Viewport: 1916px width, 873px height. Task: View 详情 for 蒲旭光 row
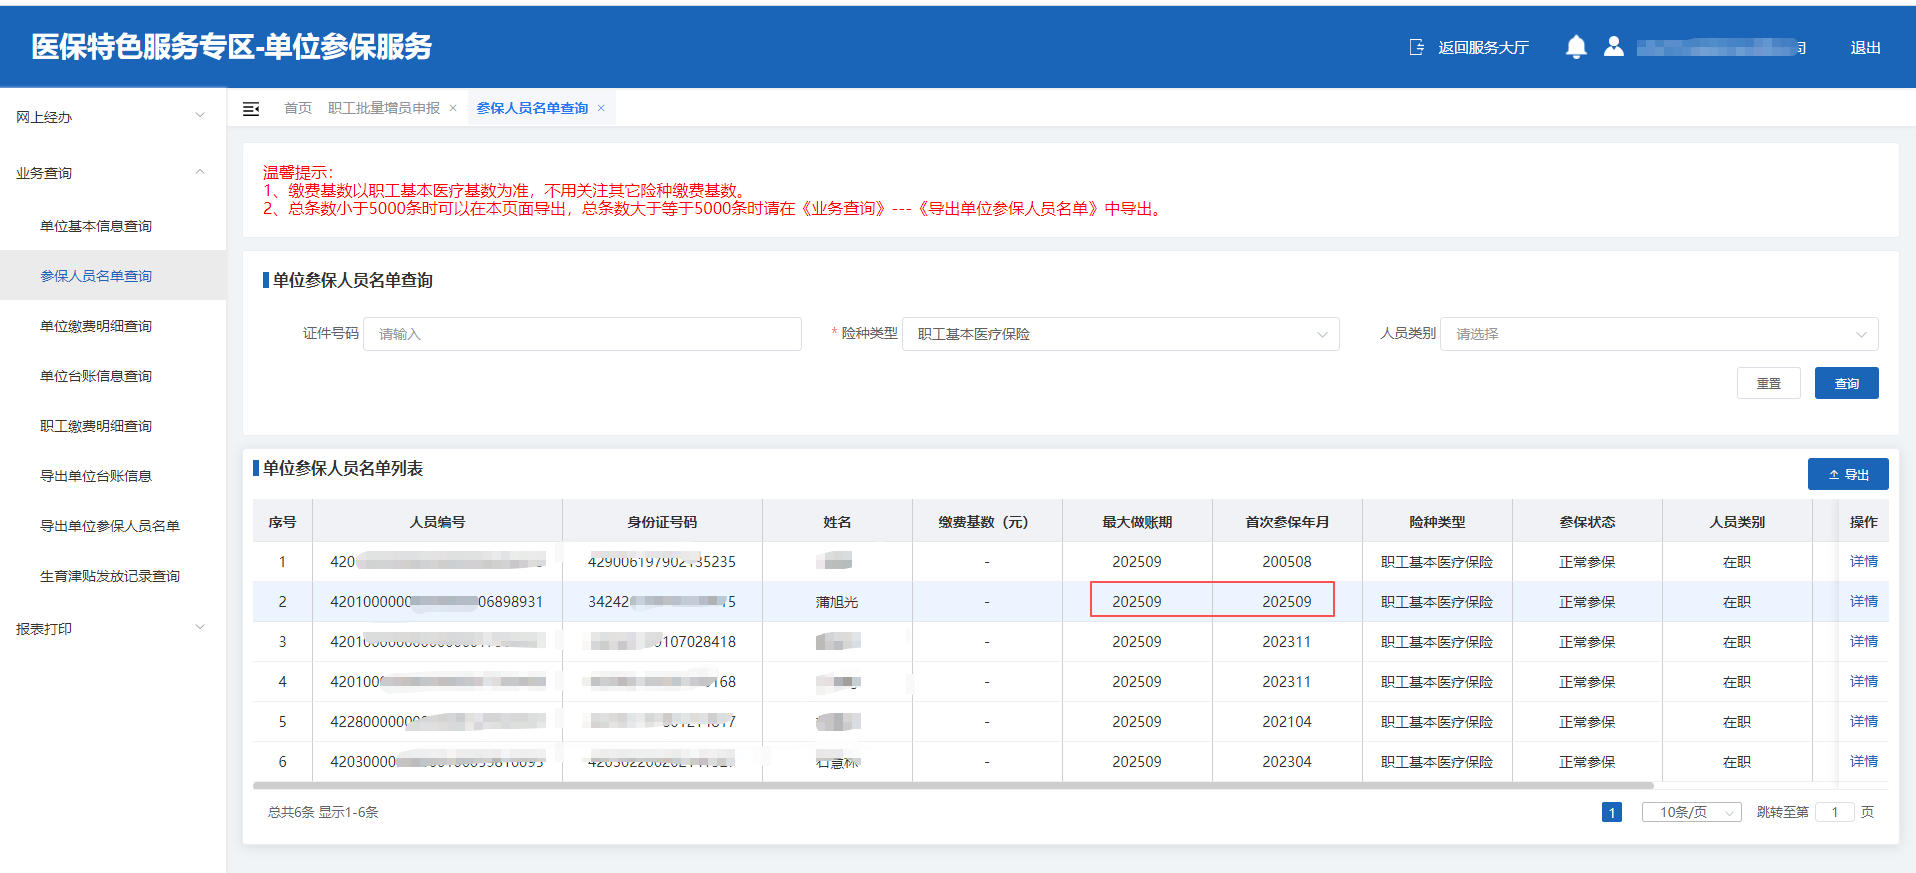click(x=1864, y=601)
